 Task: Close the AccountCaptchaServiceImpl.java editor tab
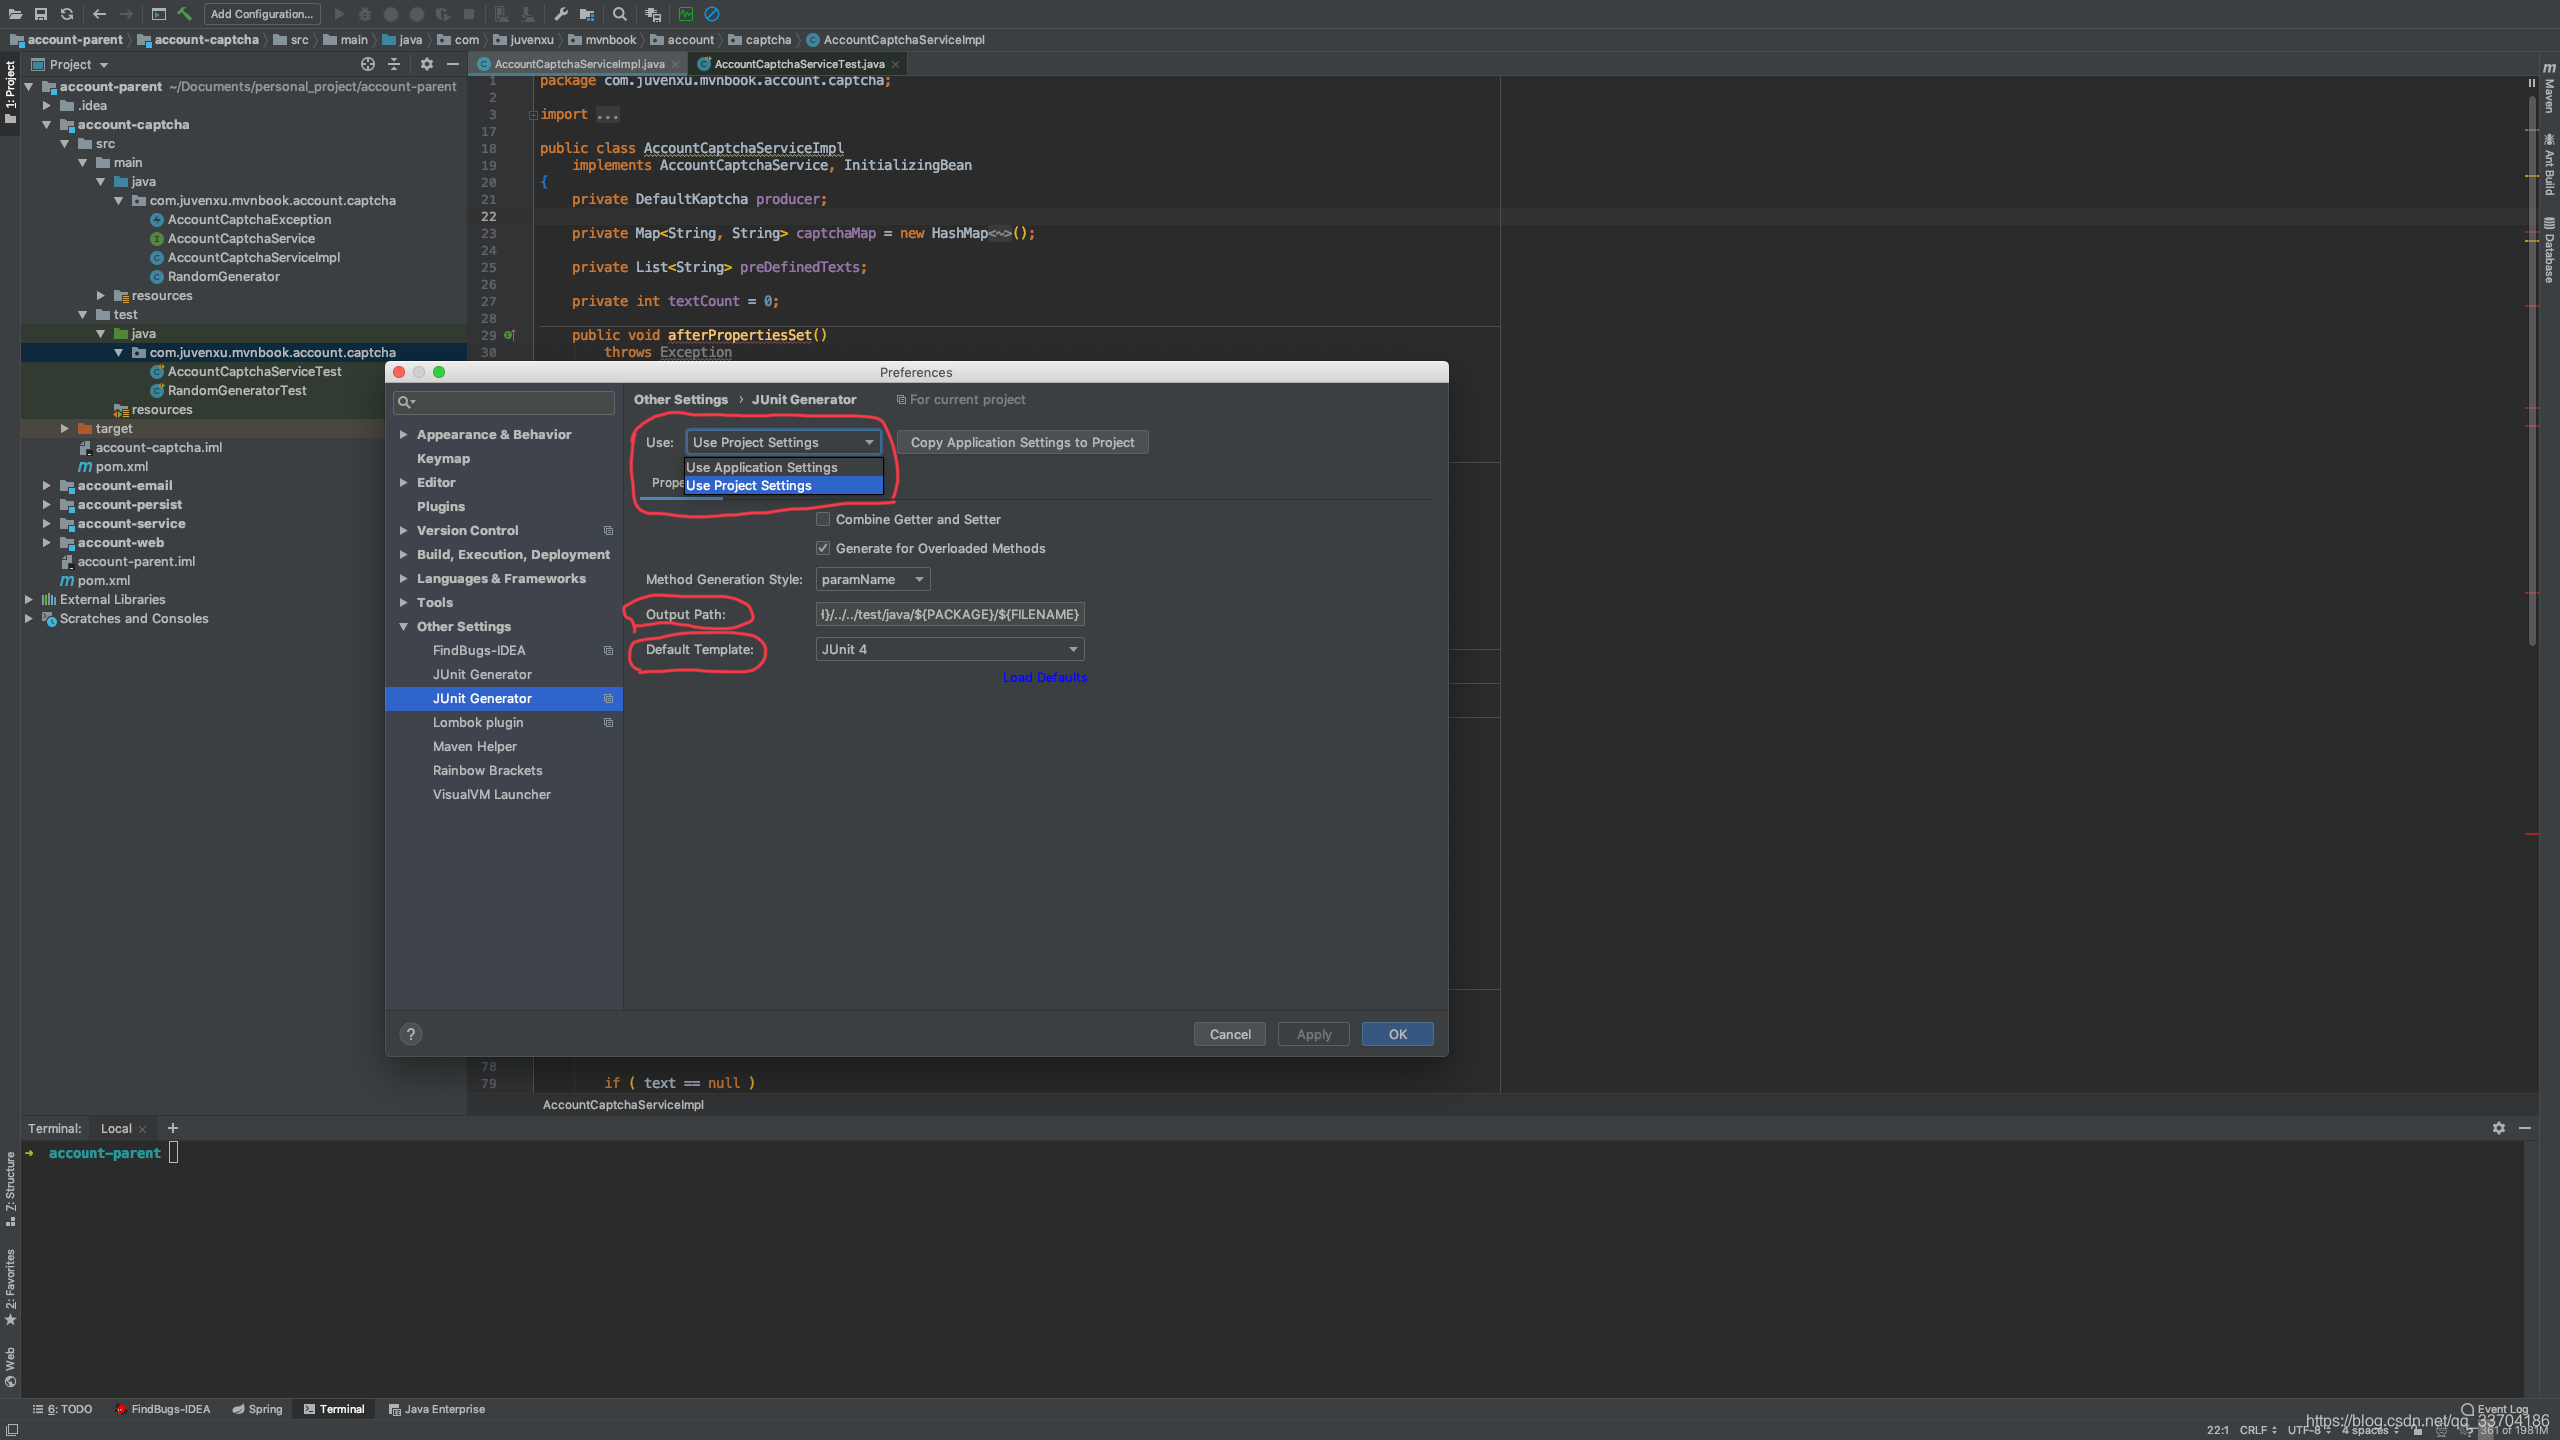point(676,64)
